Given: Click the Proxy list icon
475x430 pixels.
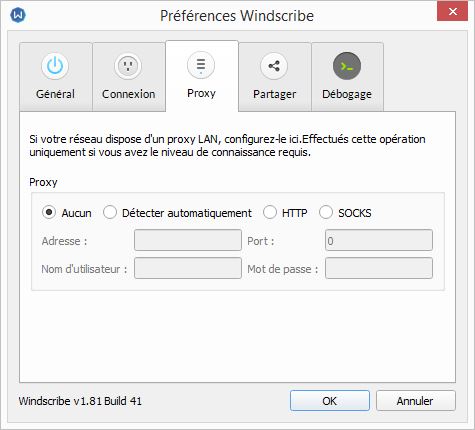Looking at the screenshot, I should pyautogui.click(x=201, y=65).
